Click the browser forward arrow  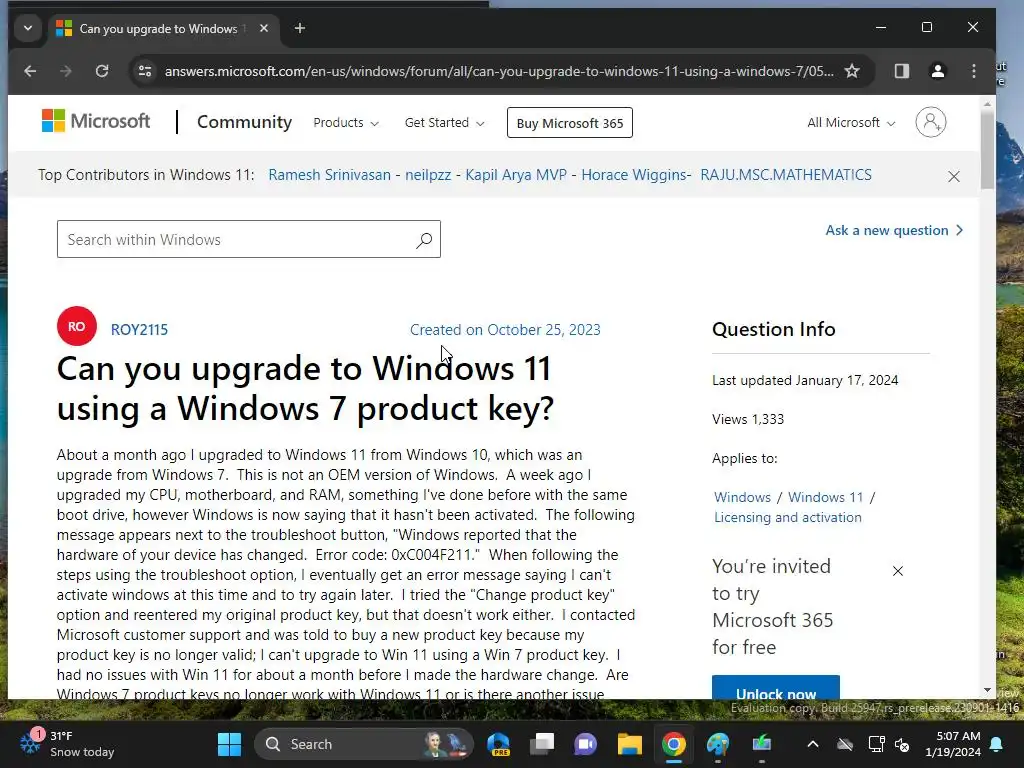(65, 71)
